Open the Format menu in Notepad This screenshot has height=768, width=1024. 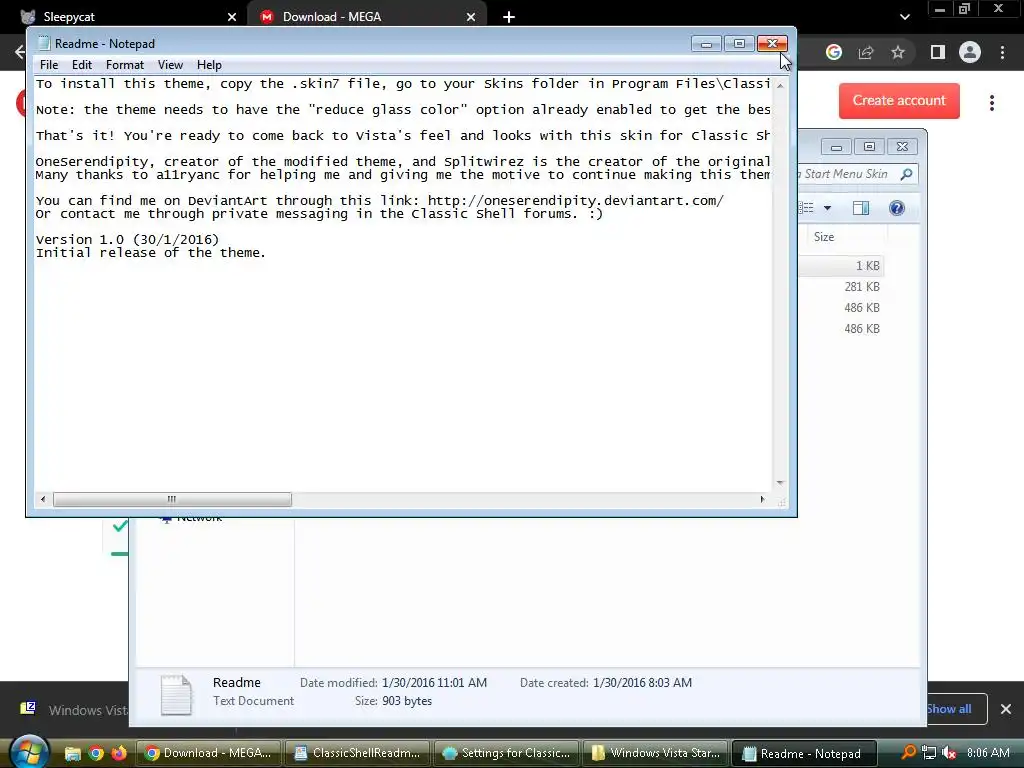125,65
